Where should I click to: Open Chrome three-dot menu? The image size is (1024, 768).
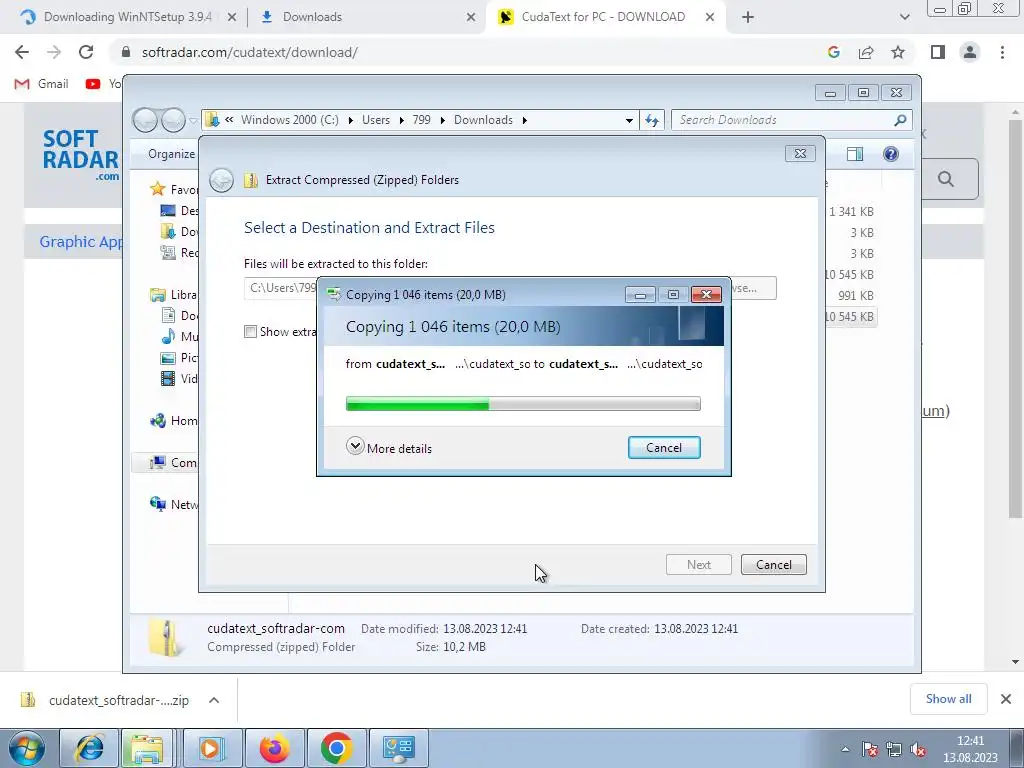pos(1002,52)
